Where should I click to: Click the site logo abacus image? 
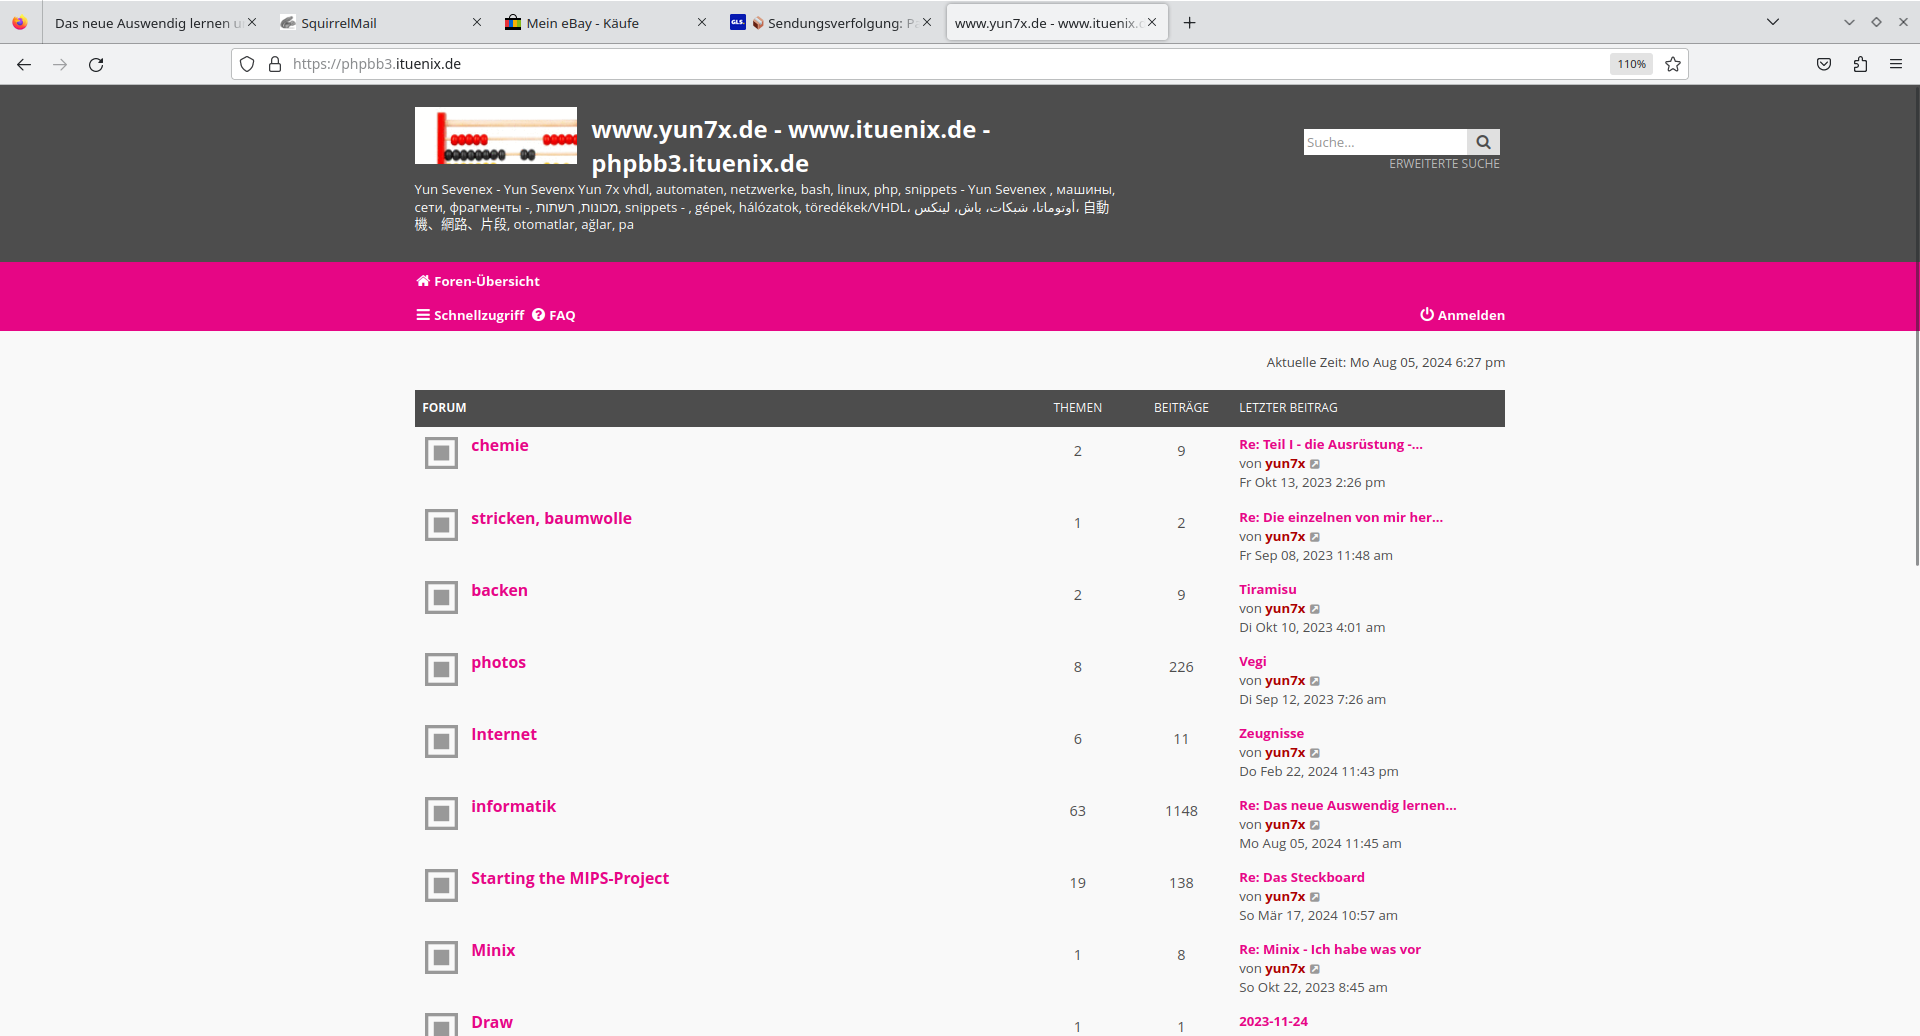pos(496,136)
